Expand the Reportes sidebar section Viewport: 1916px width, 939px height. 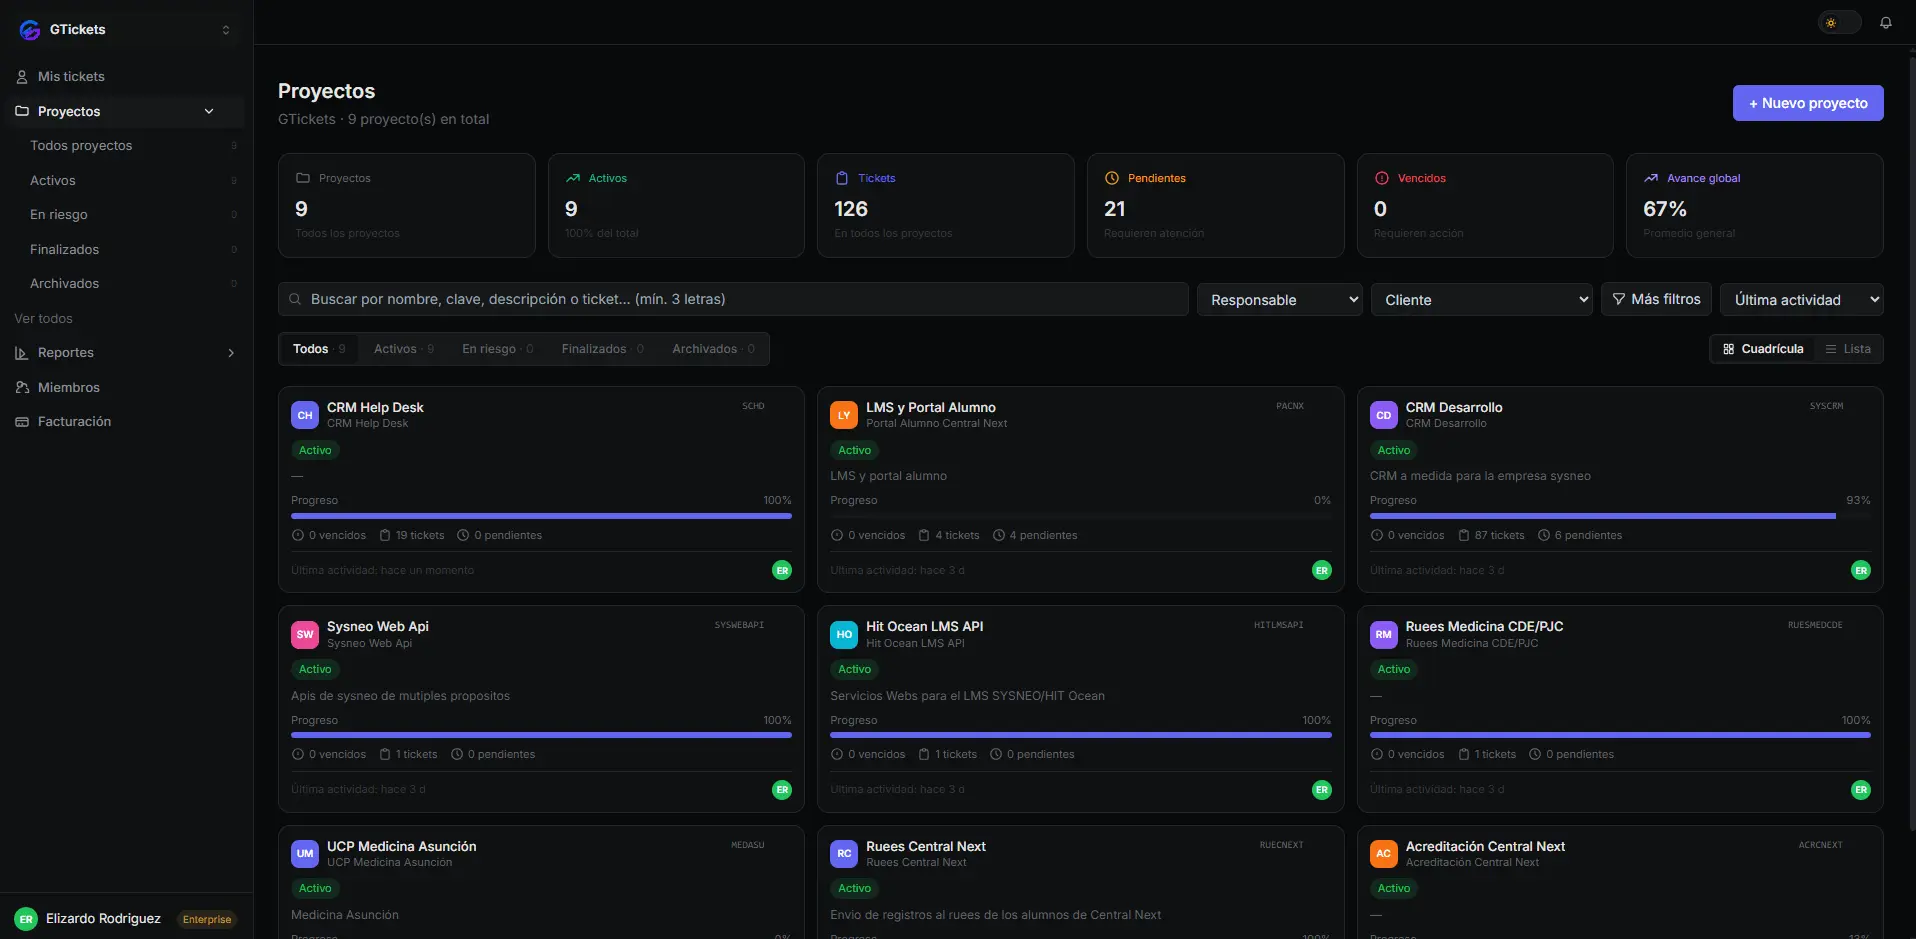pos(231,353)
